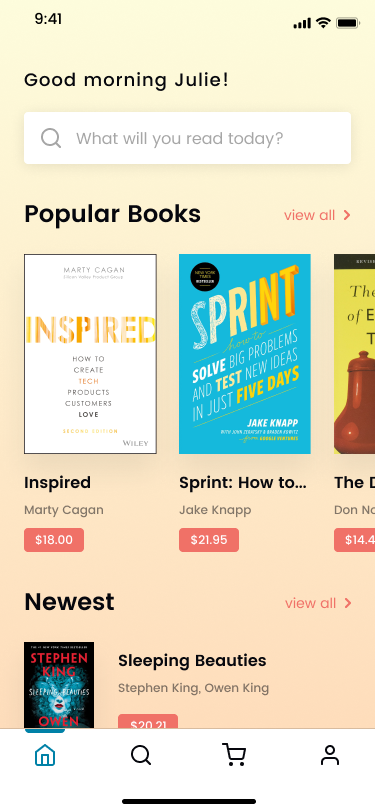Open the Search tab in bottom navigation
Screen dimensions: 375x812
click(x=140, y=755)
